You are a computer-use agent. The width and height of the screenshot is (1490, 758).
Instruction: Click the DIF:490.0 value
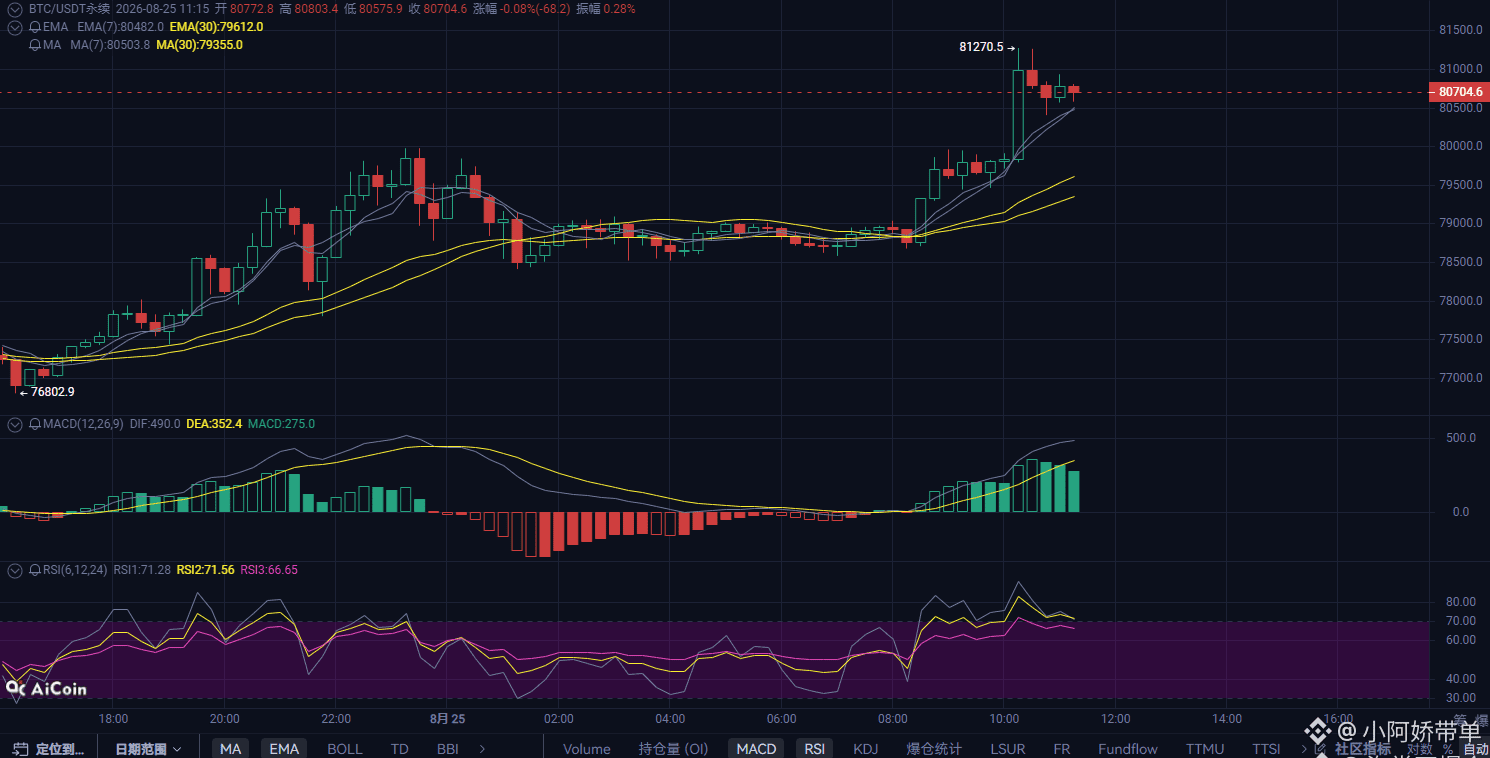click(x=155, y=424)
